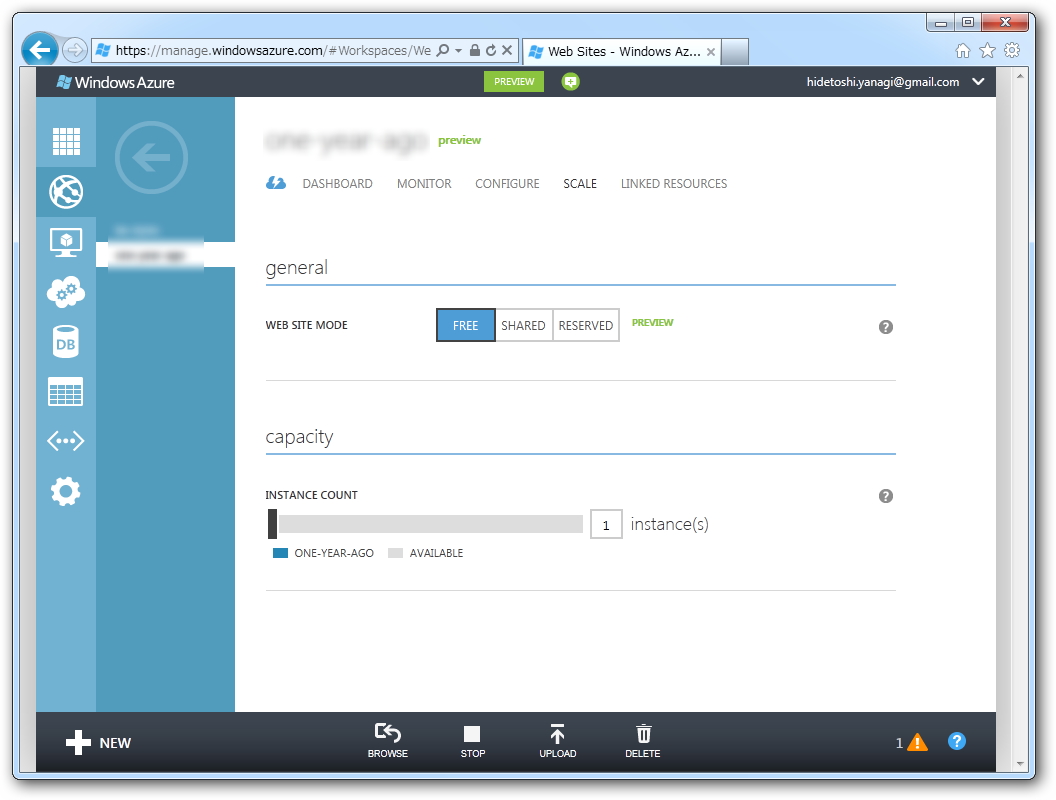The width and height of the screenshot is (1056, 800).
Task: Open the blue help icon in bottom bar
Action: pyautogui.click(x=957, y=741)
